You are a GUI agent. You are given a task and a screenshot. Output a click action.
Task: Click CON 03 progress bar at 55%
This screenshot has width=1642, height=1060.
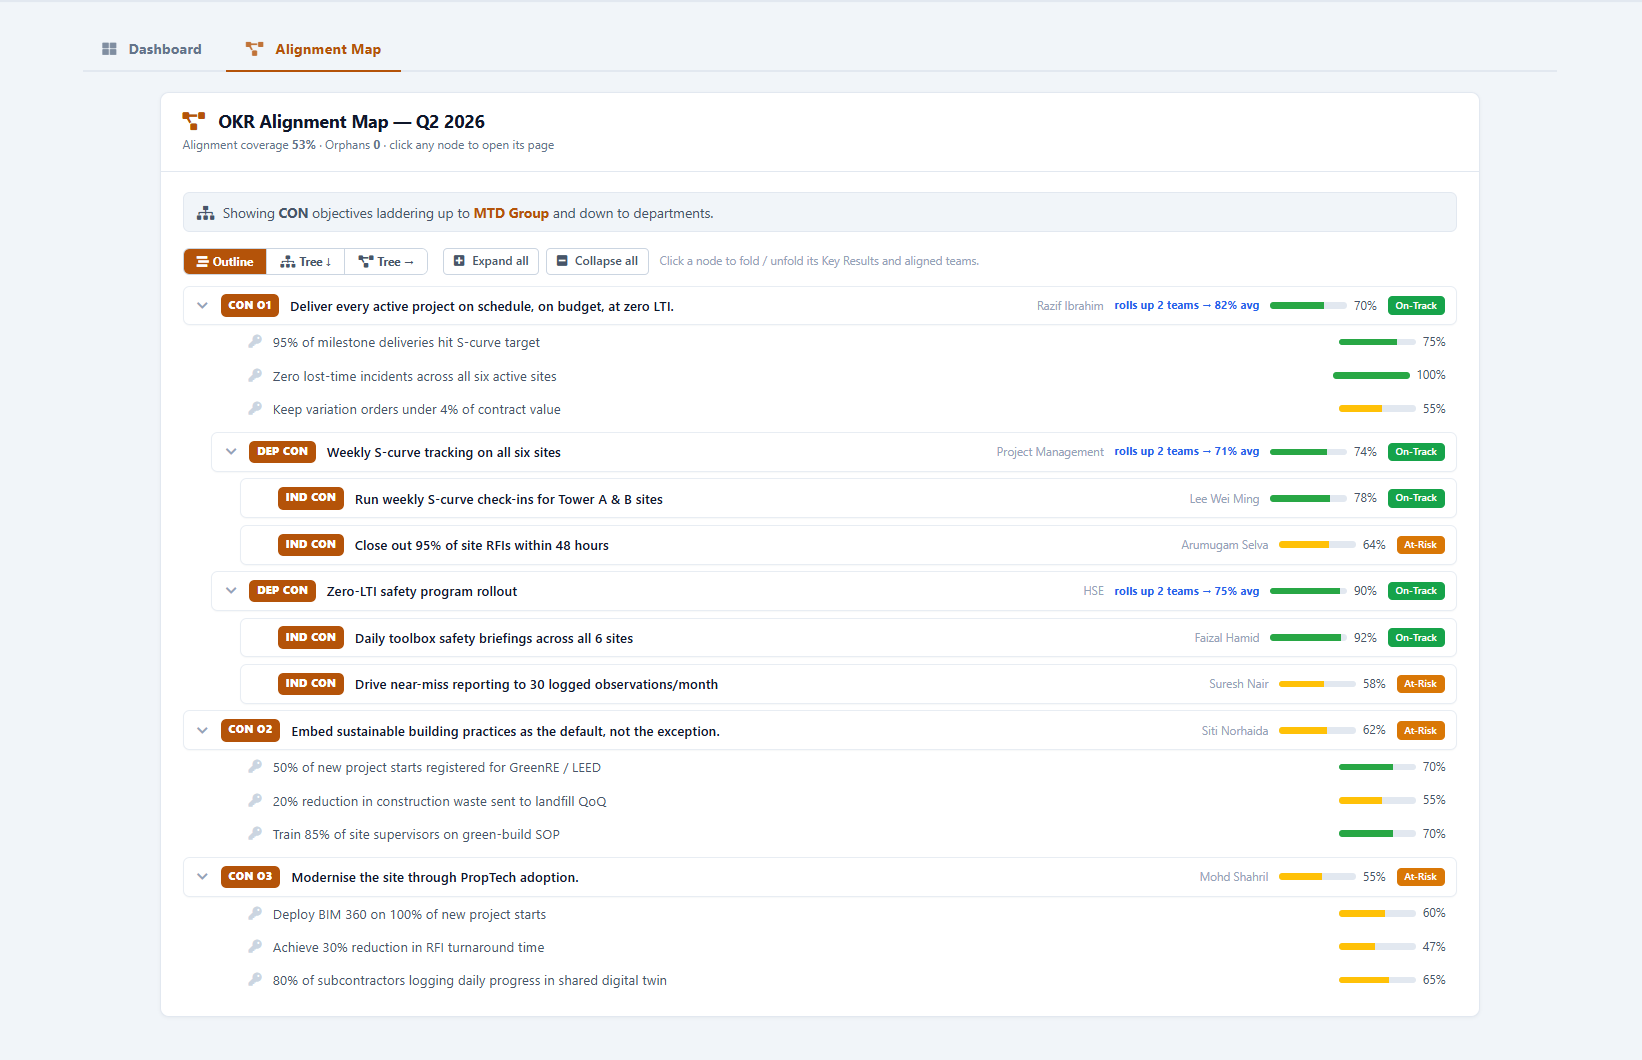point(1317,877)
